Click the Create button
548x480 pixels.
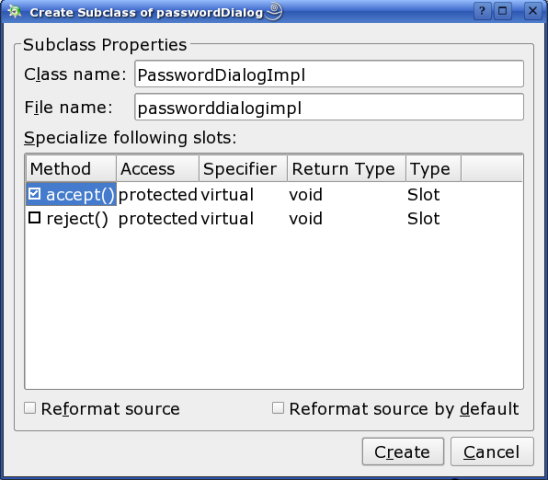(x=403, y=452)
